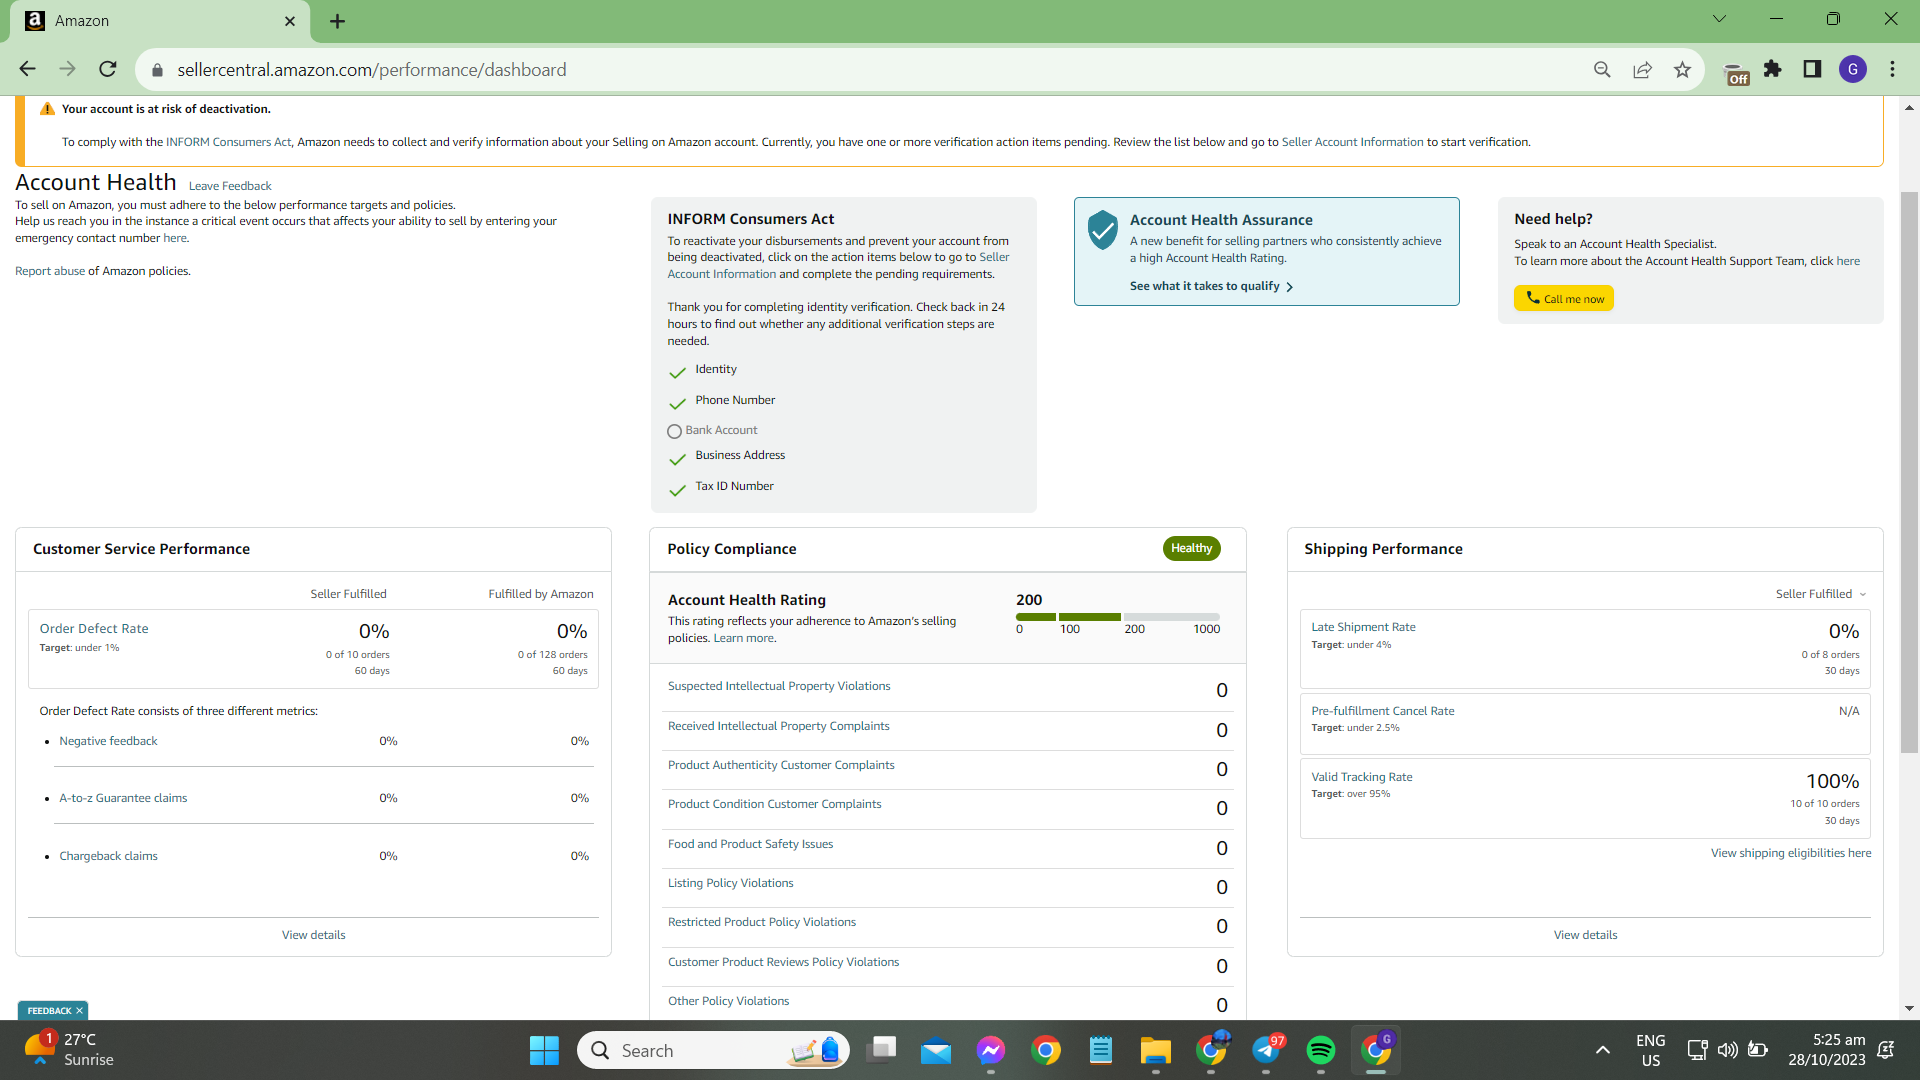
Task: Open the Windows Start menu
Action: point(544,1050)
